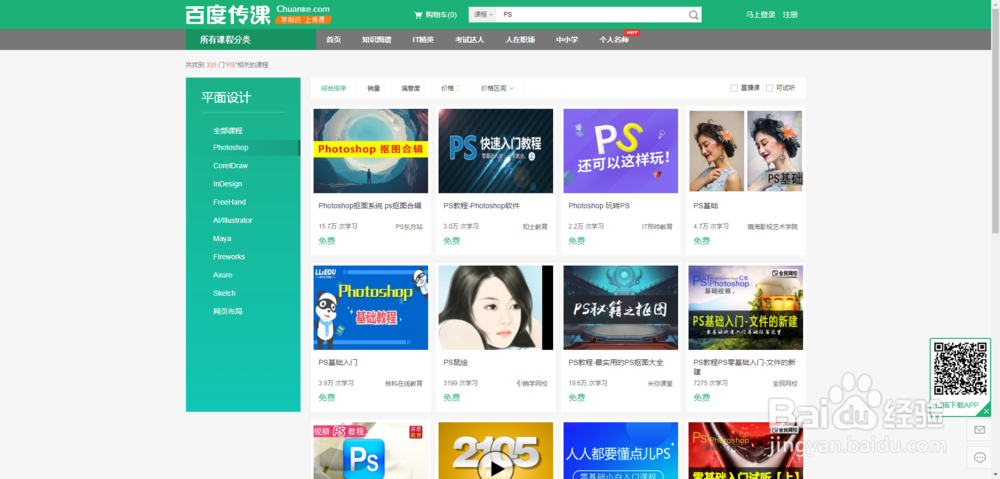Open 中小学 nav item

click(567, 40)
